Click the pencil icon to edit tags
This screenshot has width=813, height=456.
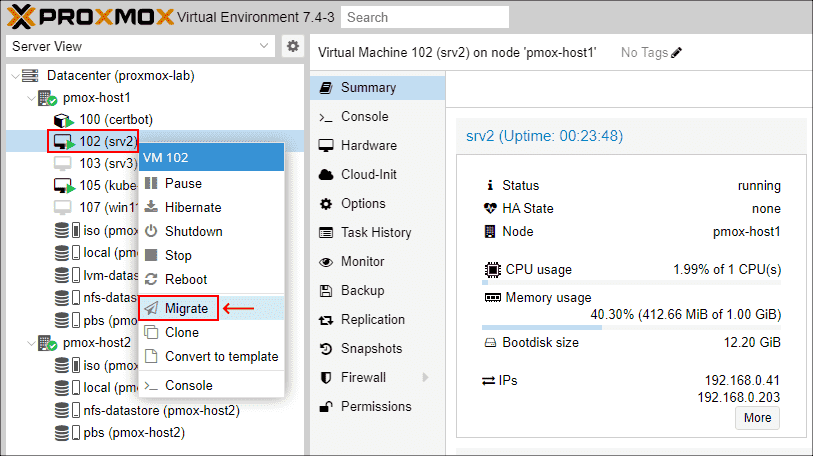click(x=677, y=52)
